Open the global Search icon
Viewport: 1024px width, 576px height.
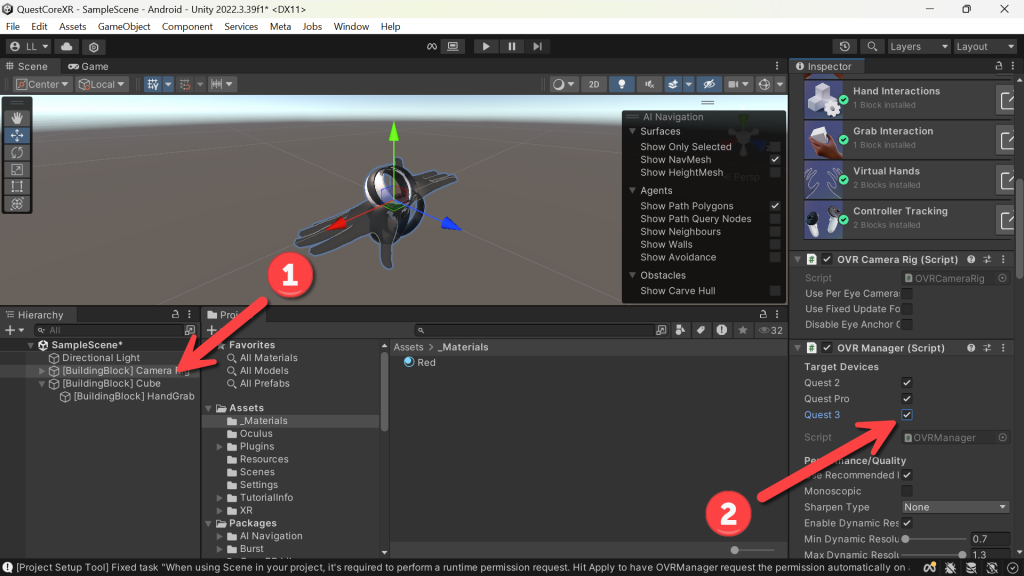click(x=872, y=46)
